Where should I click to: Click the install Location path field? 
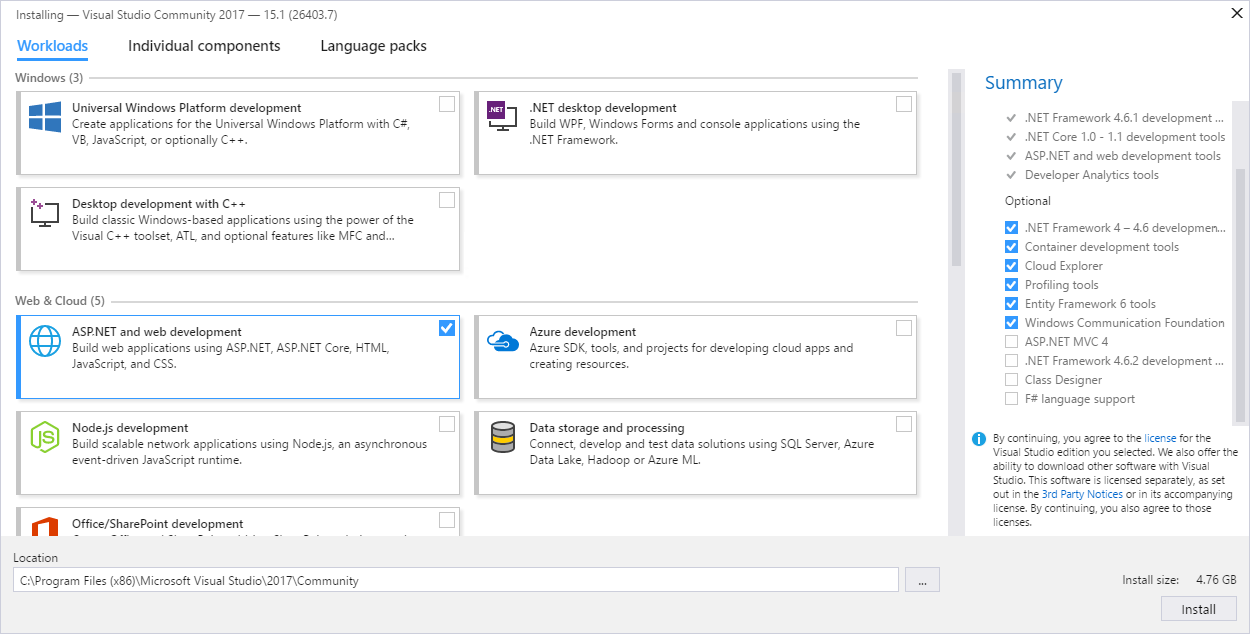(456, 580)
